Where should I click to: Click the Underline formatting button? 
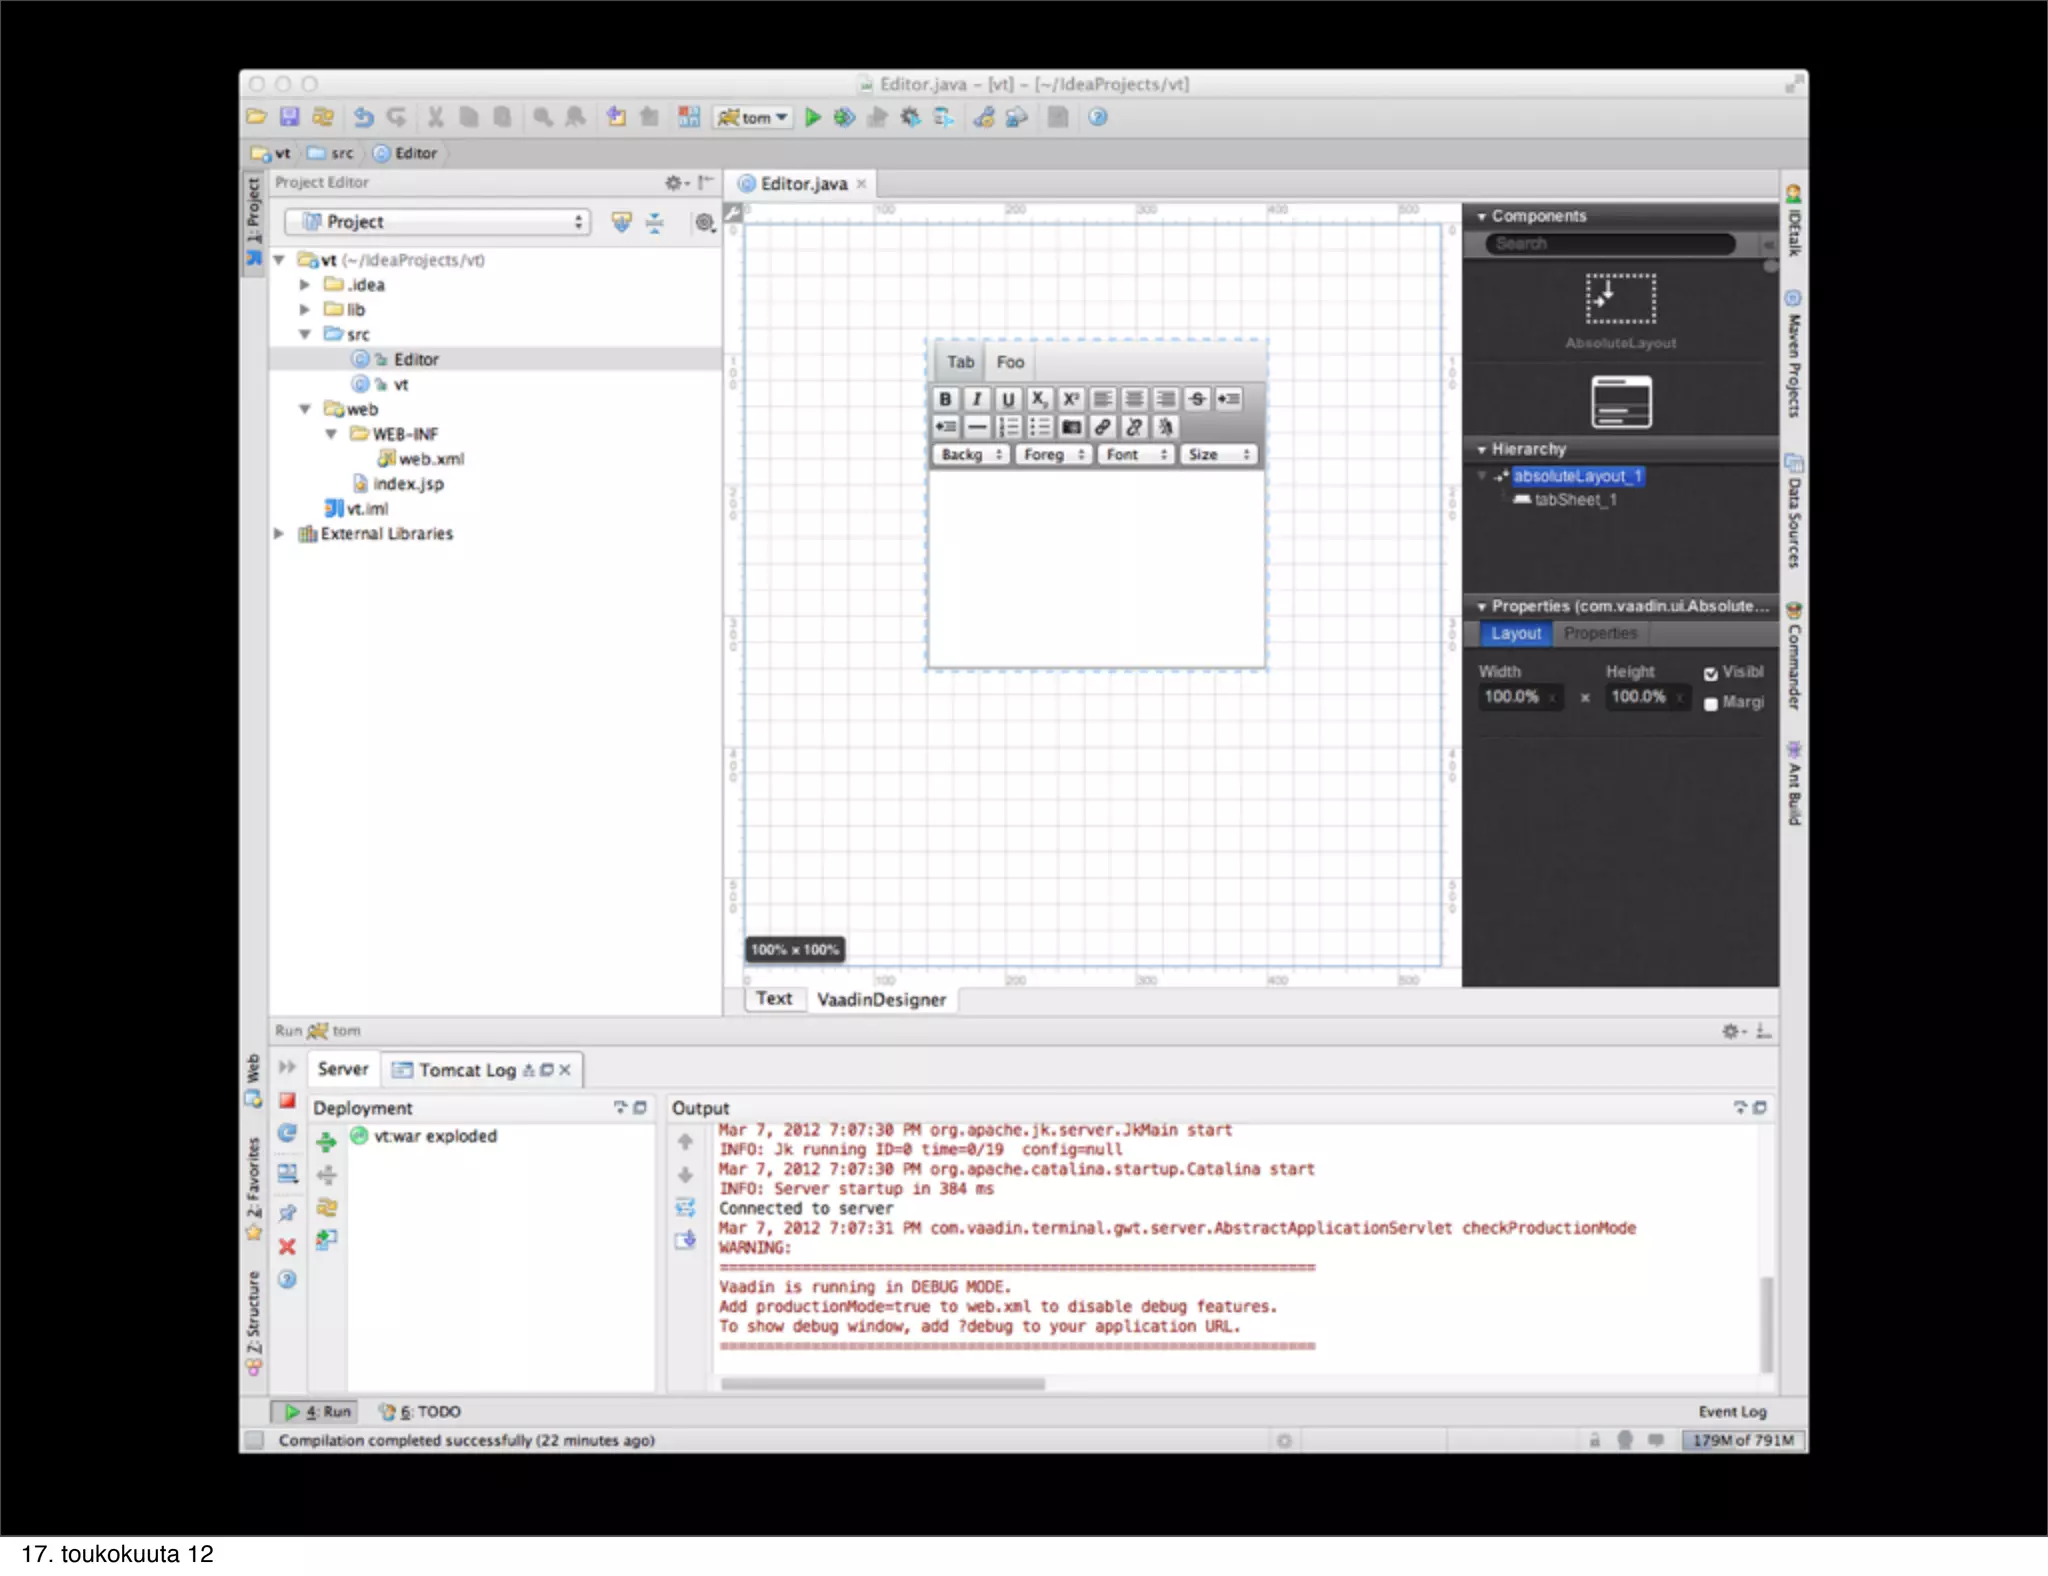tap(1008, 399)
